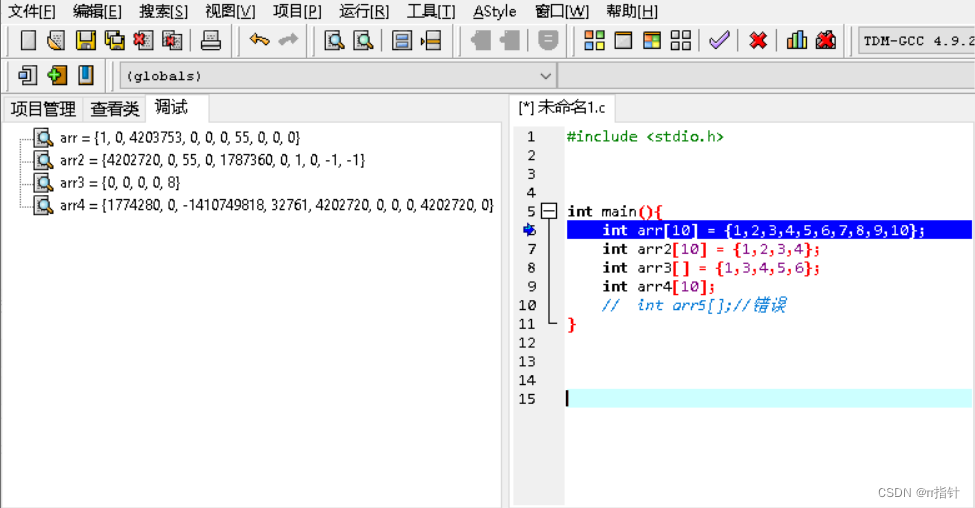
Task: Switch to the 查看类 tab
Action: tap(114, 109)
